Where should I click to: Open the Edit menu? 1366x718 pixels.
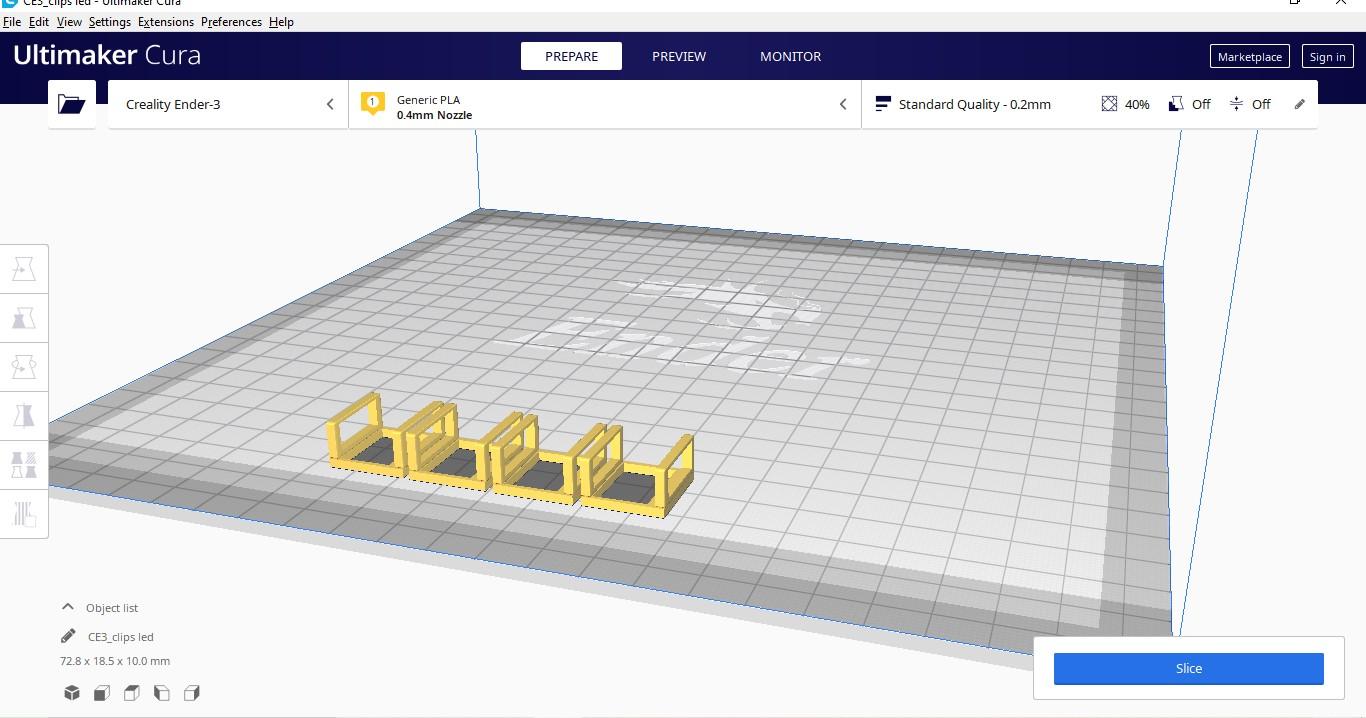coord(39,21)
